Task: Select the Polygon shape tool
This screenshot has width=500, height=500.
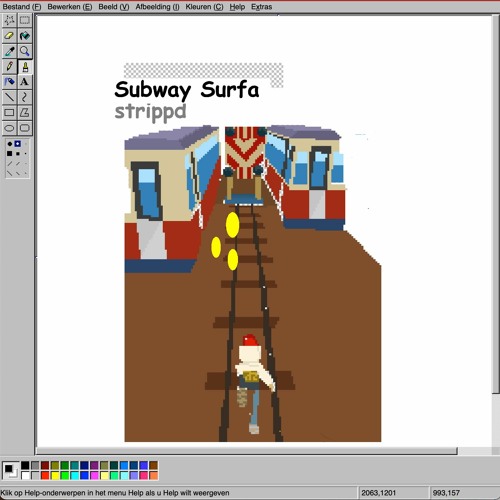Action: pos(25,112)
